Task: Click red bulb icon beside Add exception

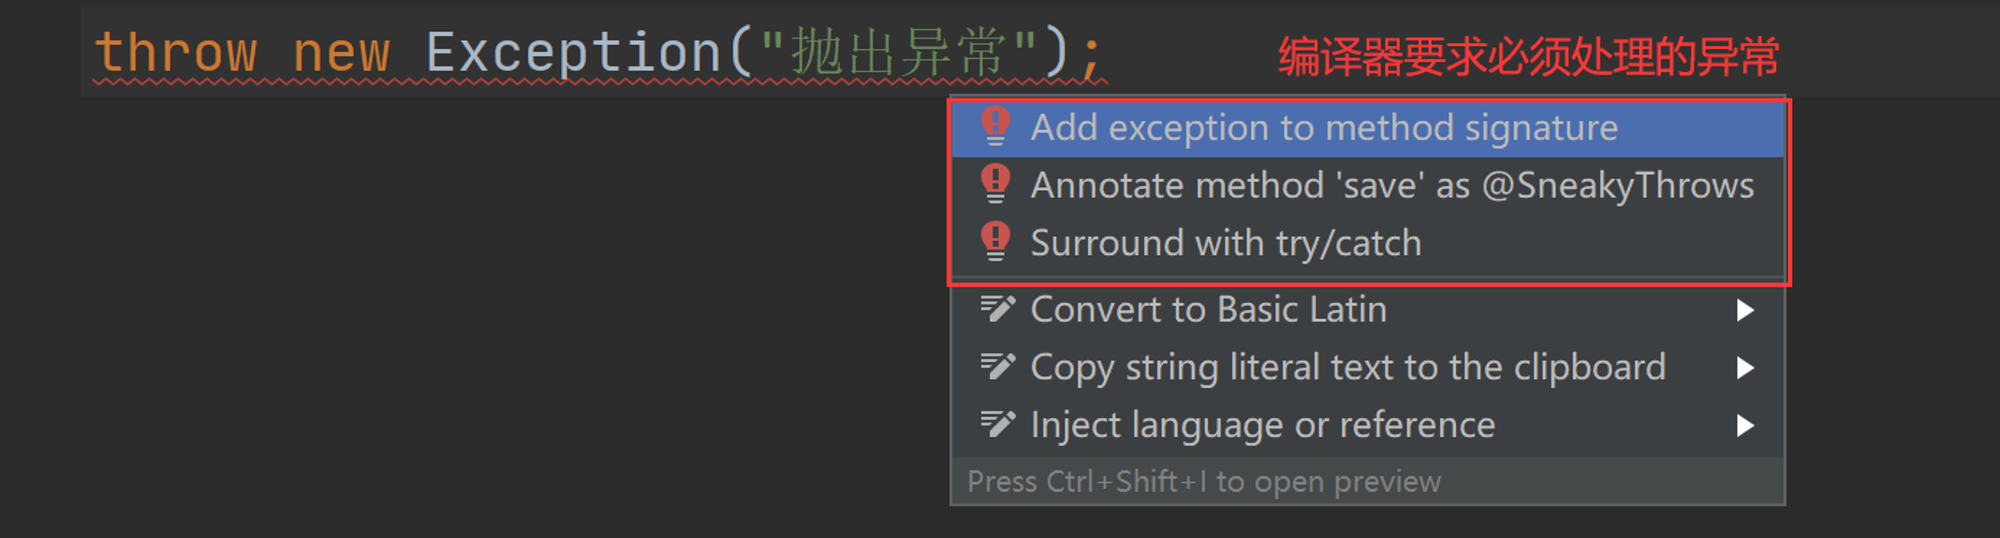Action: coord(995,127)
